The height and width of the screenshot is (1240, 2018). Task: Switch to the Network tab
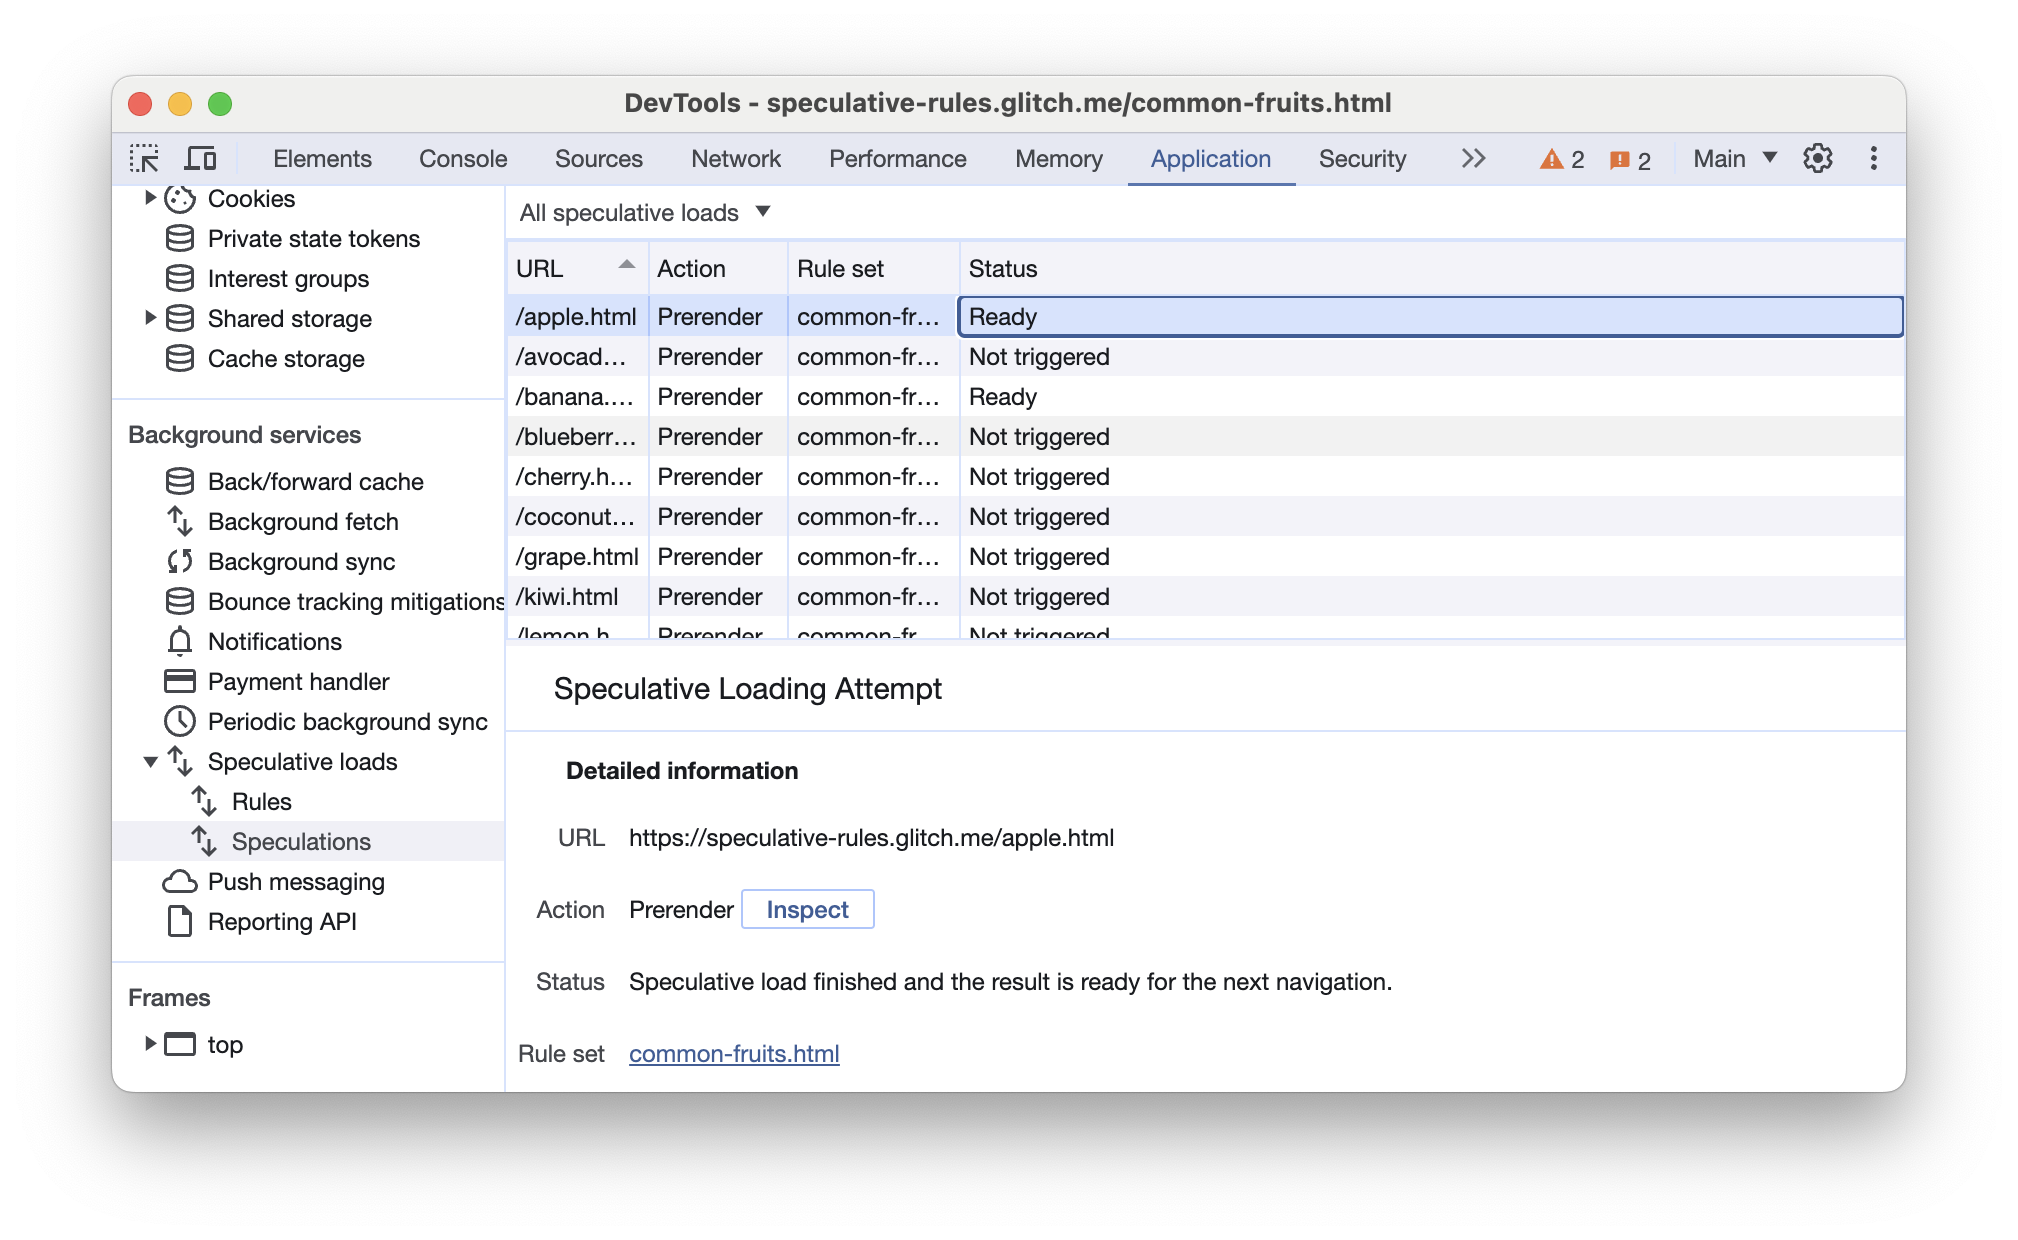point(737,159)
